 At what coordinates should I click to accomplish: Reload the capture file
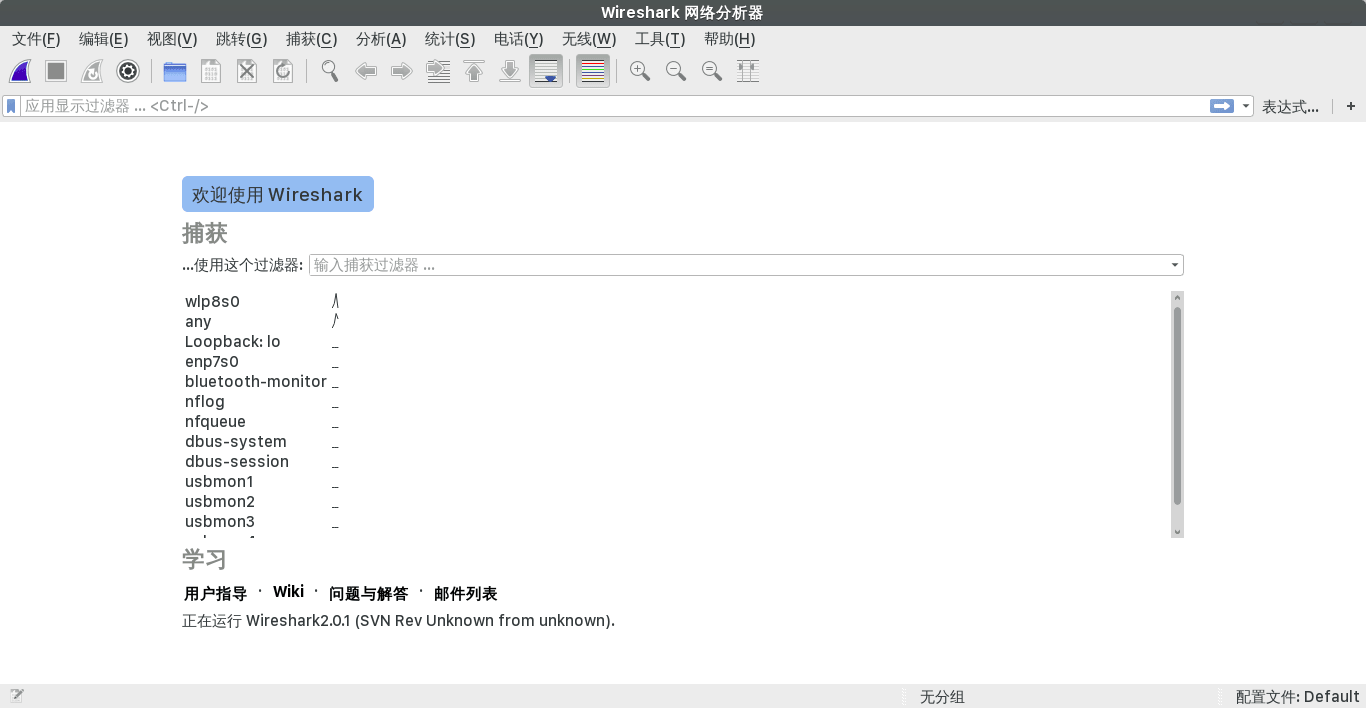pyautogui.click(x=283, y=71)
